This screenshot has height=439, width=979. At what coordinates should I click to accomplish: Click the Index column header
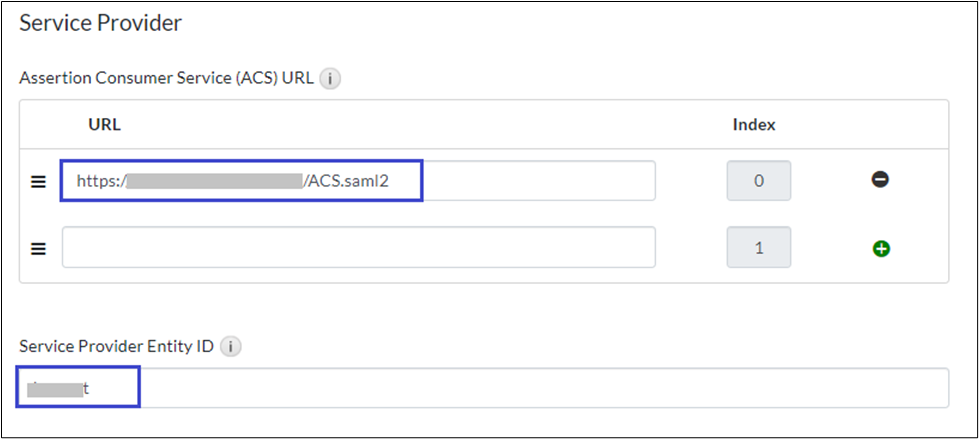tap(754, 125)
